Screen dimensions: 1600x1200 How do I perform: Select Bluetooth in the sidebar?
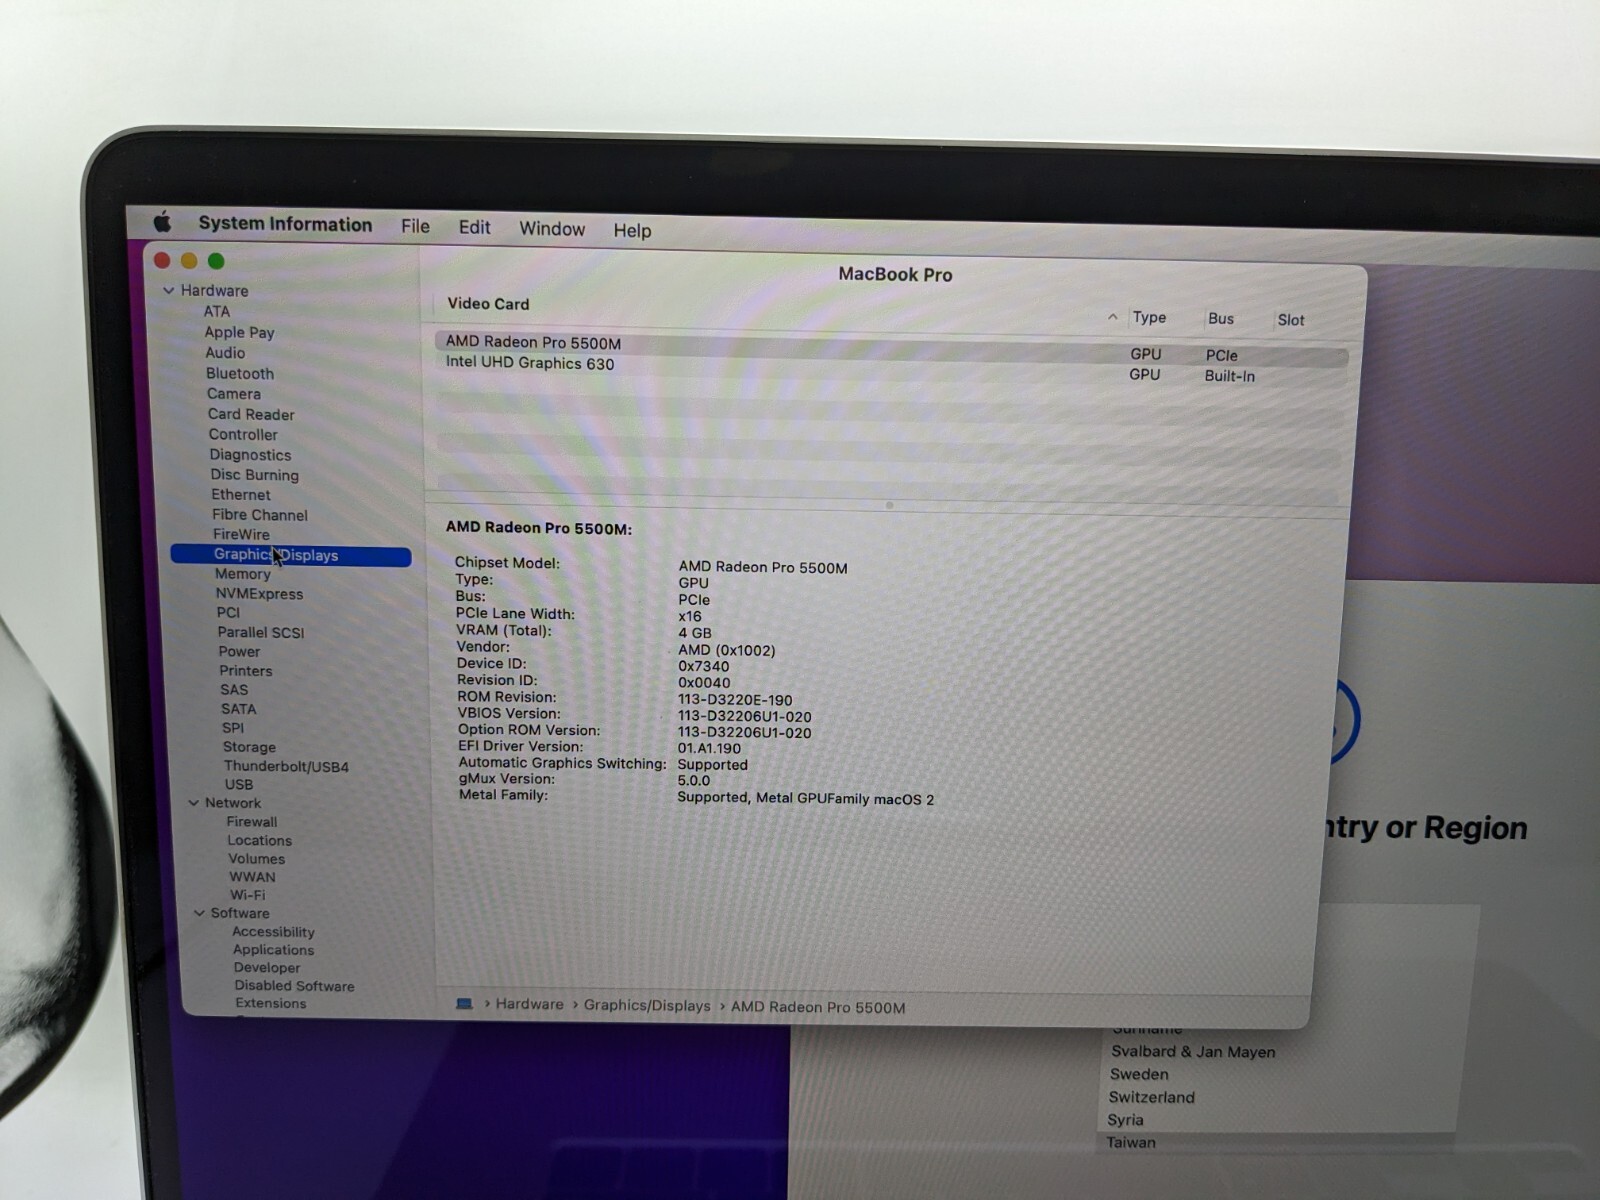click(240, 373)
